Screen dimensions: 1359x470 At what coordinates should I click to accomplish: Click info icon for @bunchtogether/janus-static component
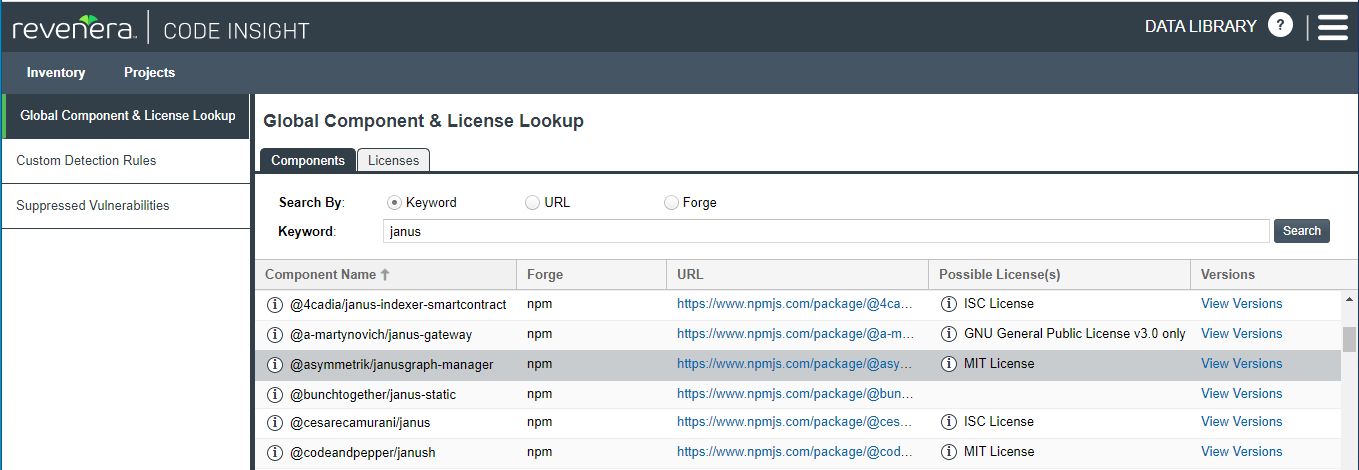pos(275,394)
